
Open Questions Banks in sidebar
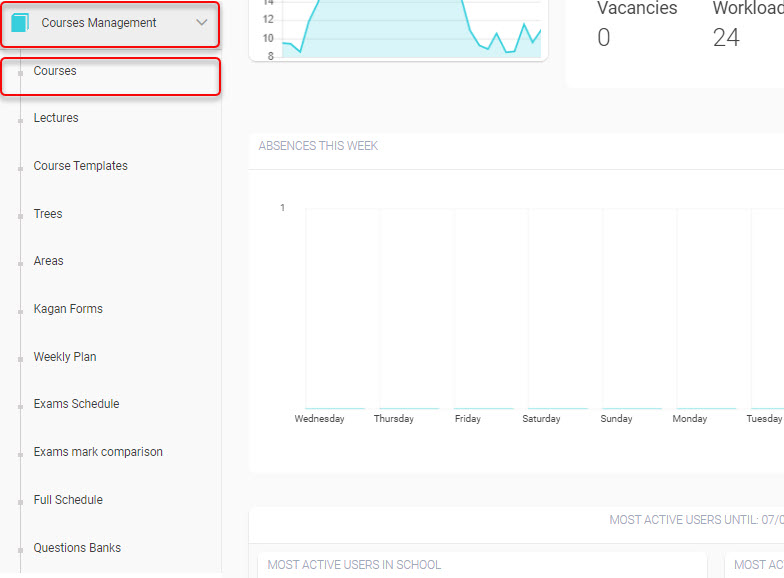[77, 548]
